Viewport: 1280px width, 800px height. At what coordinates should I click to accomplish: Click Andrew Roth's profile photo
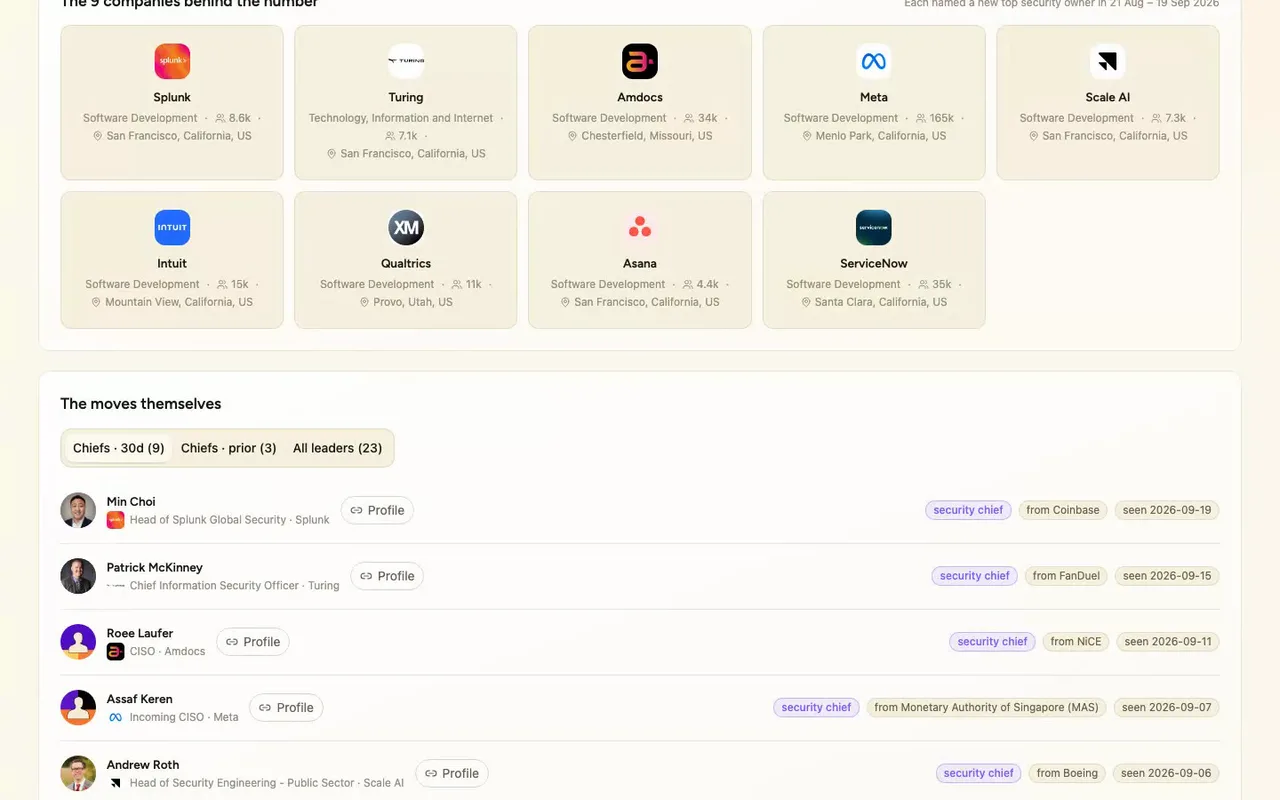click(x=78, y=774)
